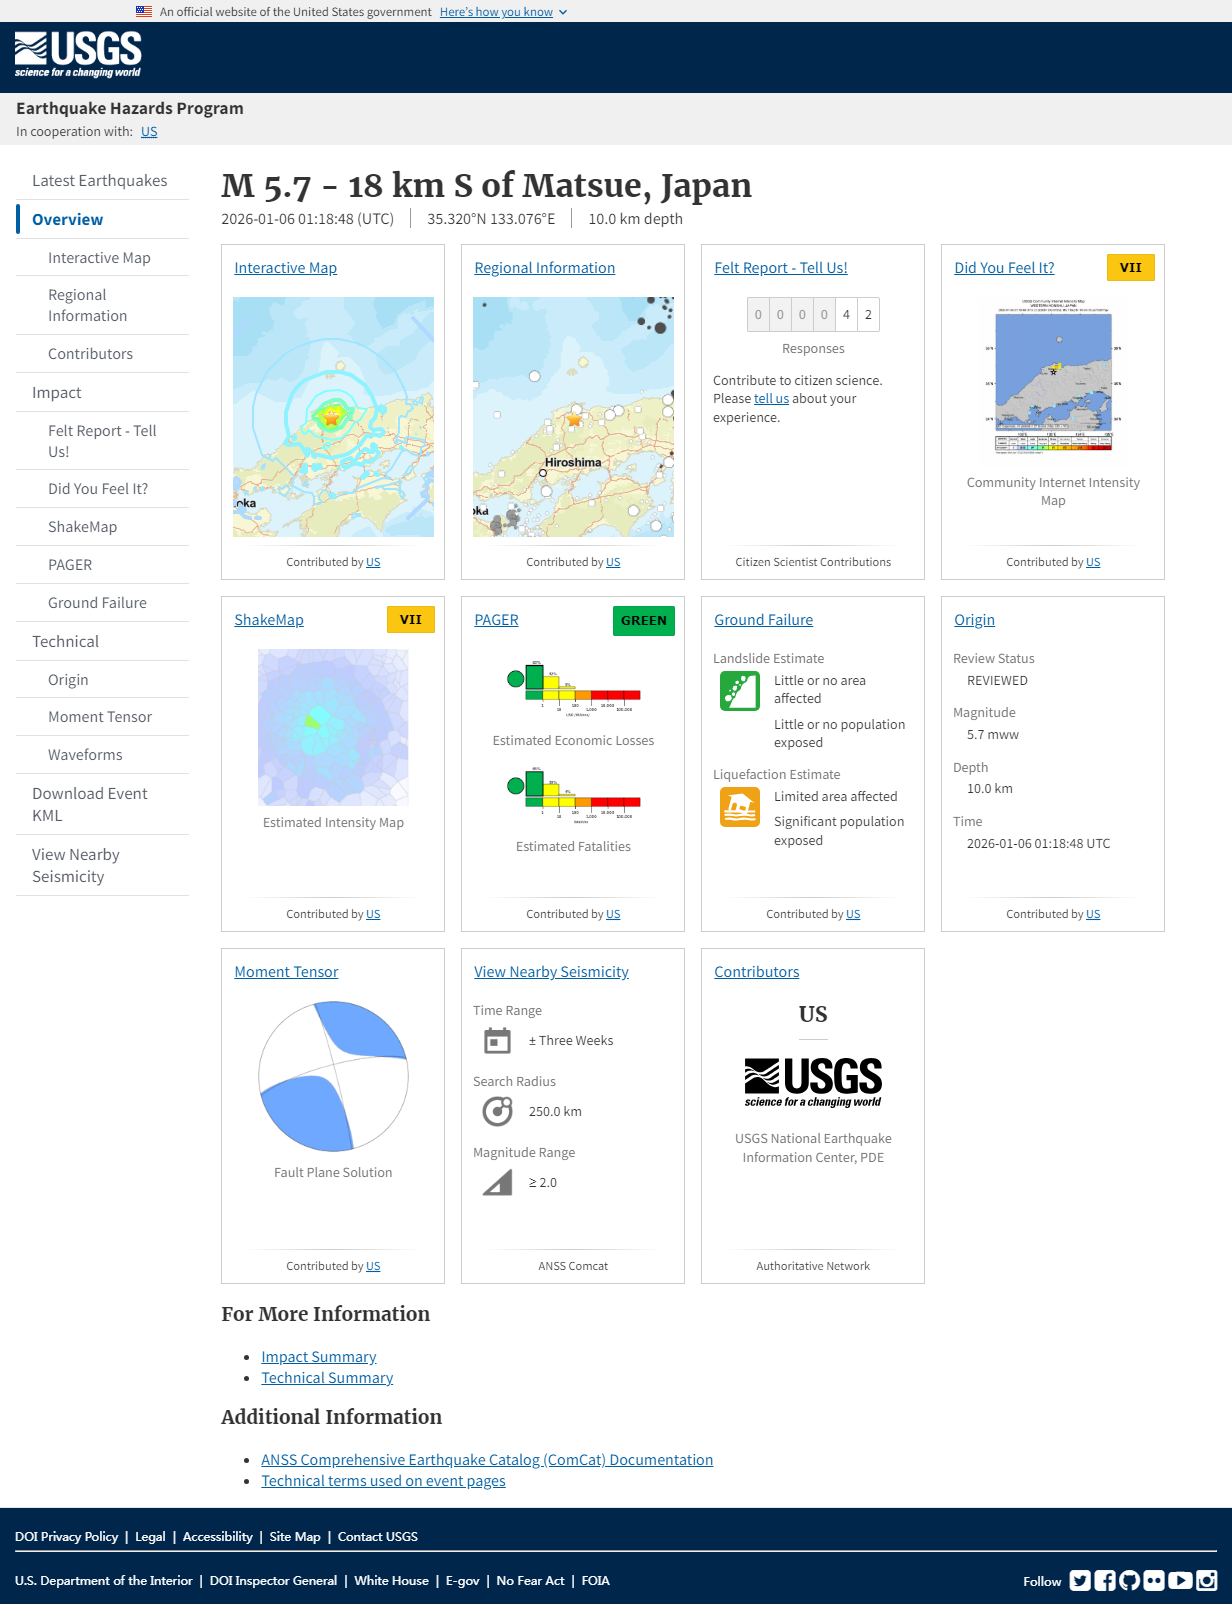Open the USGS Twitter page icon
The width and height of the screenshot is (1232, 1604).
click(1080, 1580)
